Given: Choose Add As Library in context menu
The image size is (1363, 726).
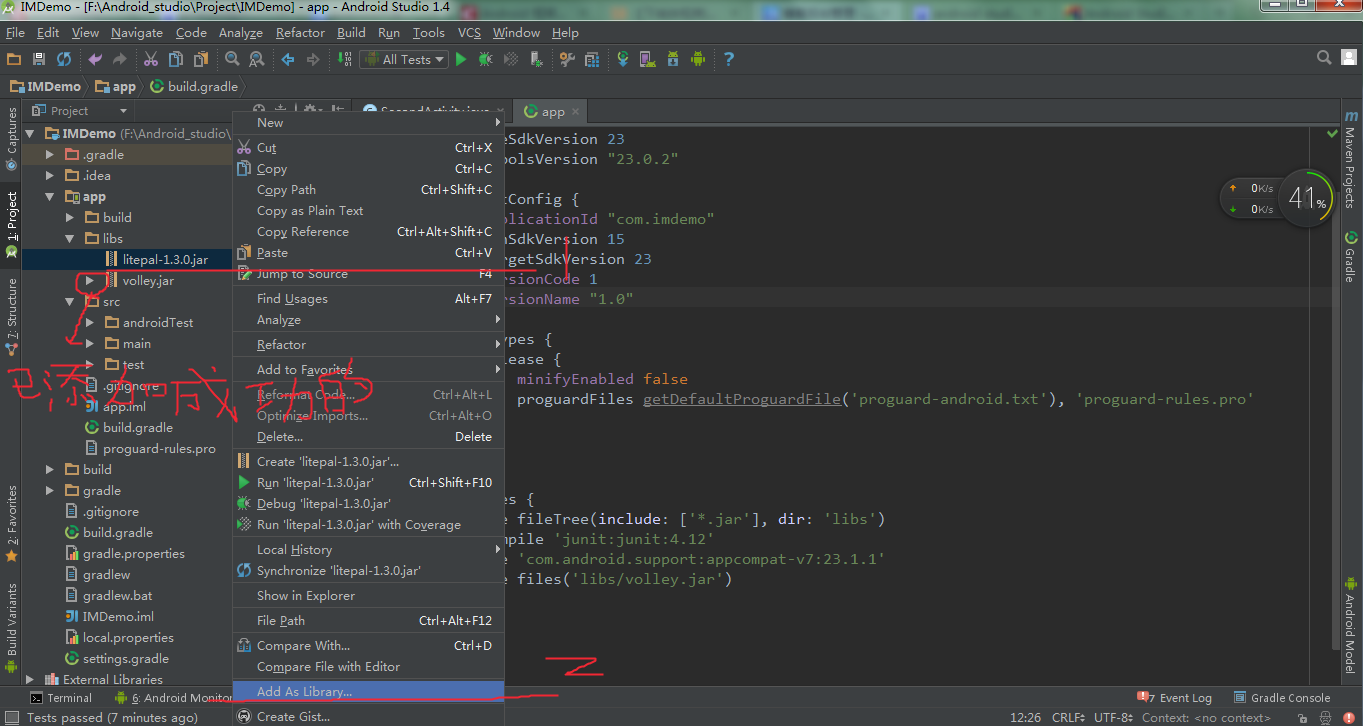Looking at the screenshot, I should 368,691.
